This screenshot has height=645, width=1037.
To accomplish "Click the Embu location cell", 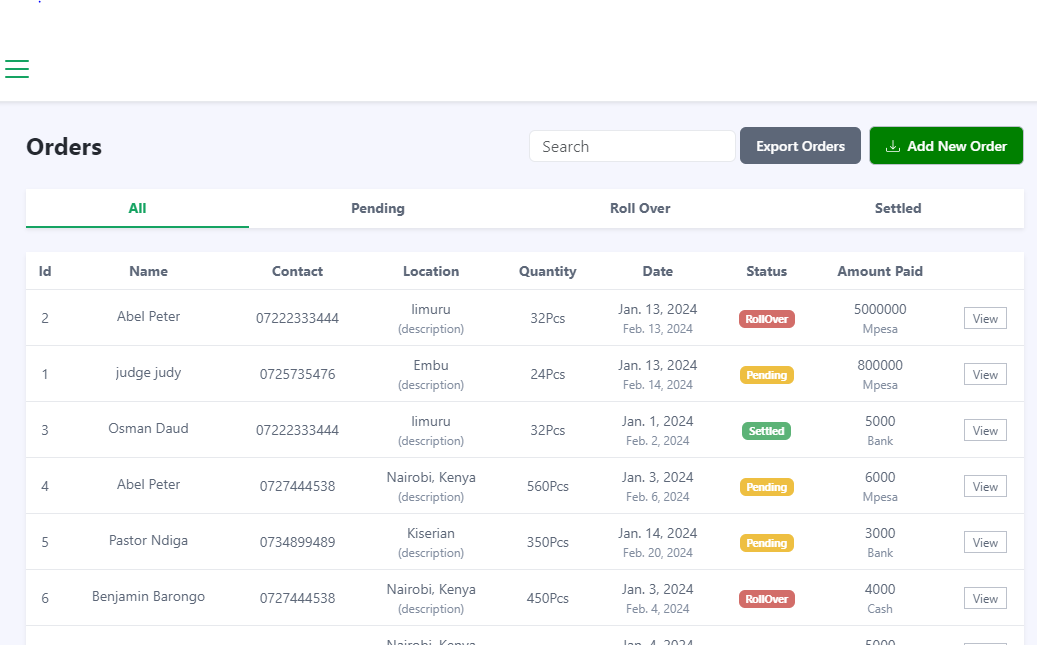I will tap(431, 365).
